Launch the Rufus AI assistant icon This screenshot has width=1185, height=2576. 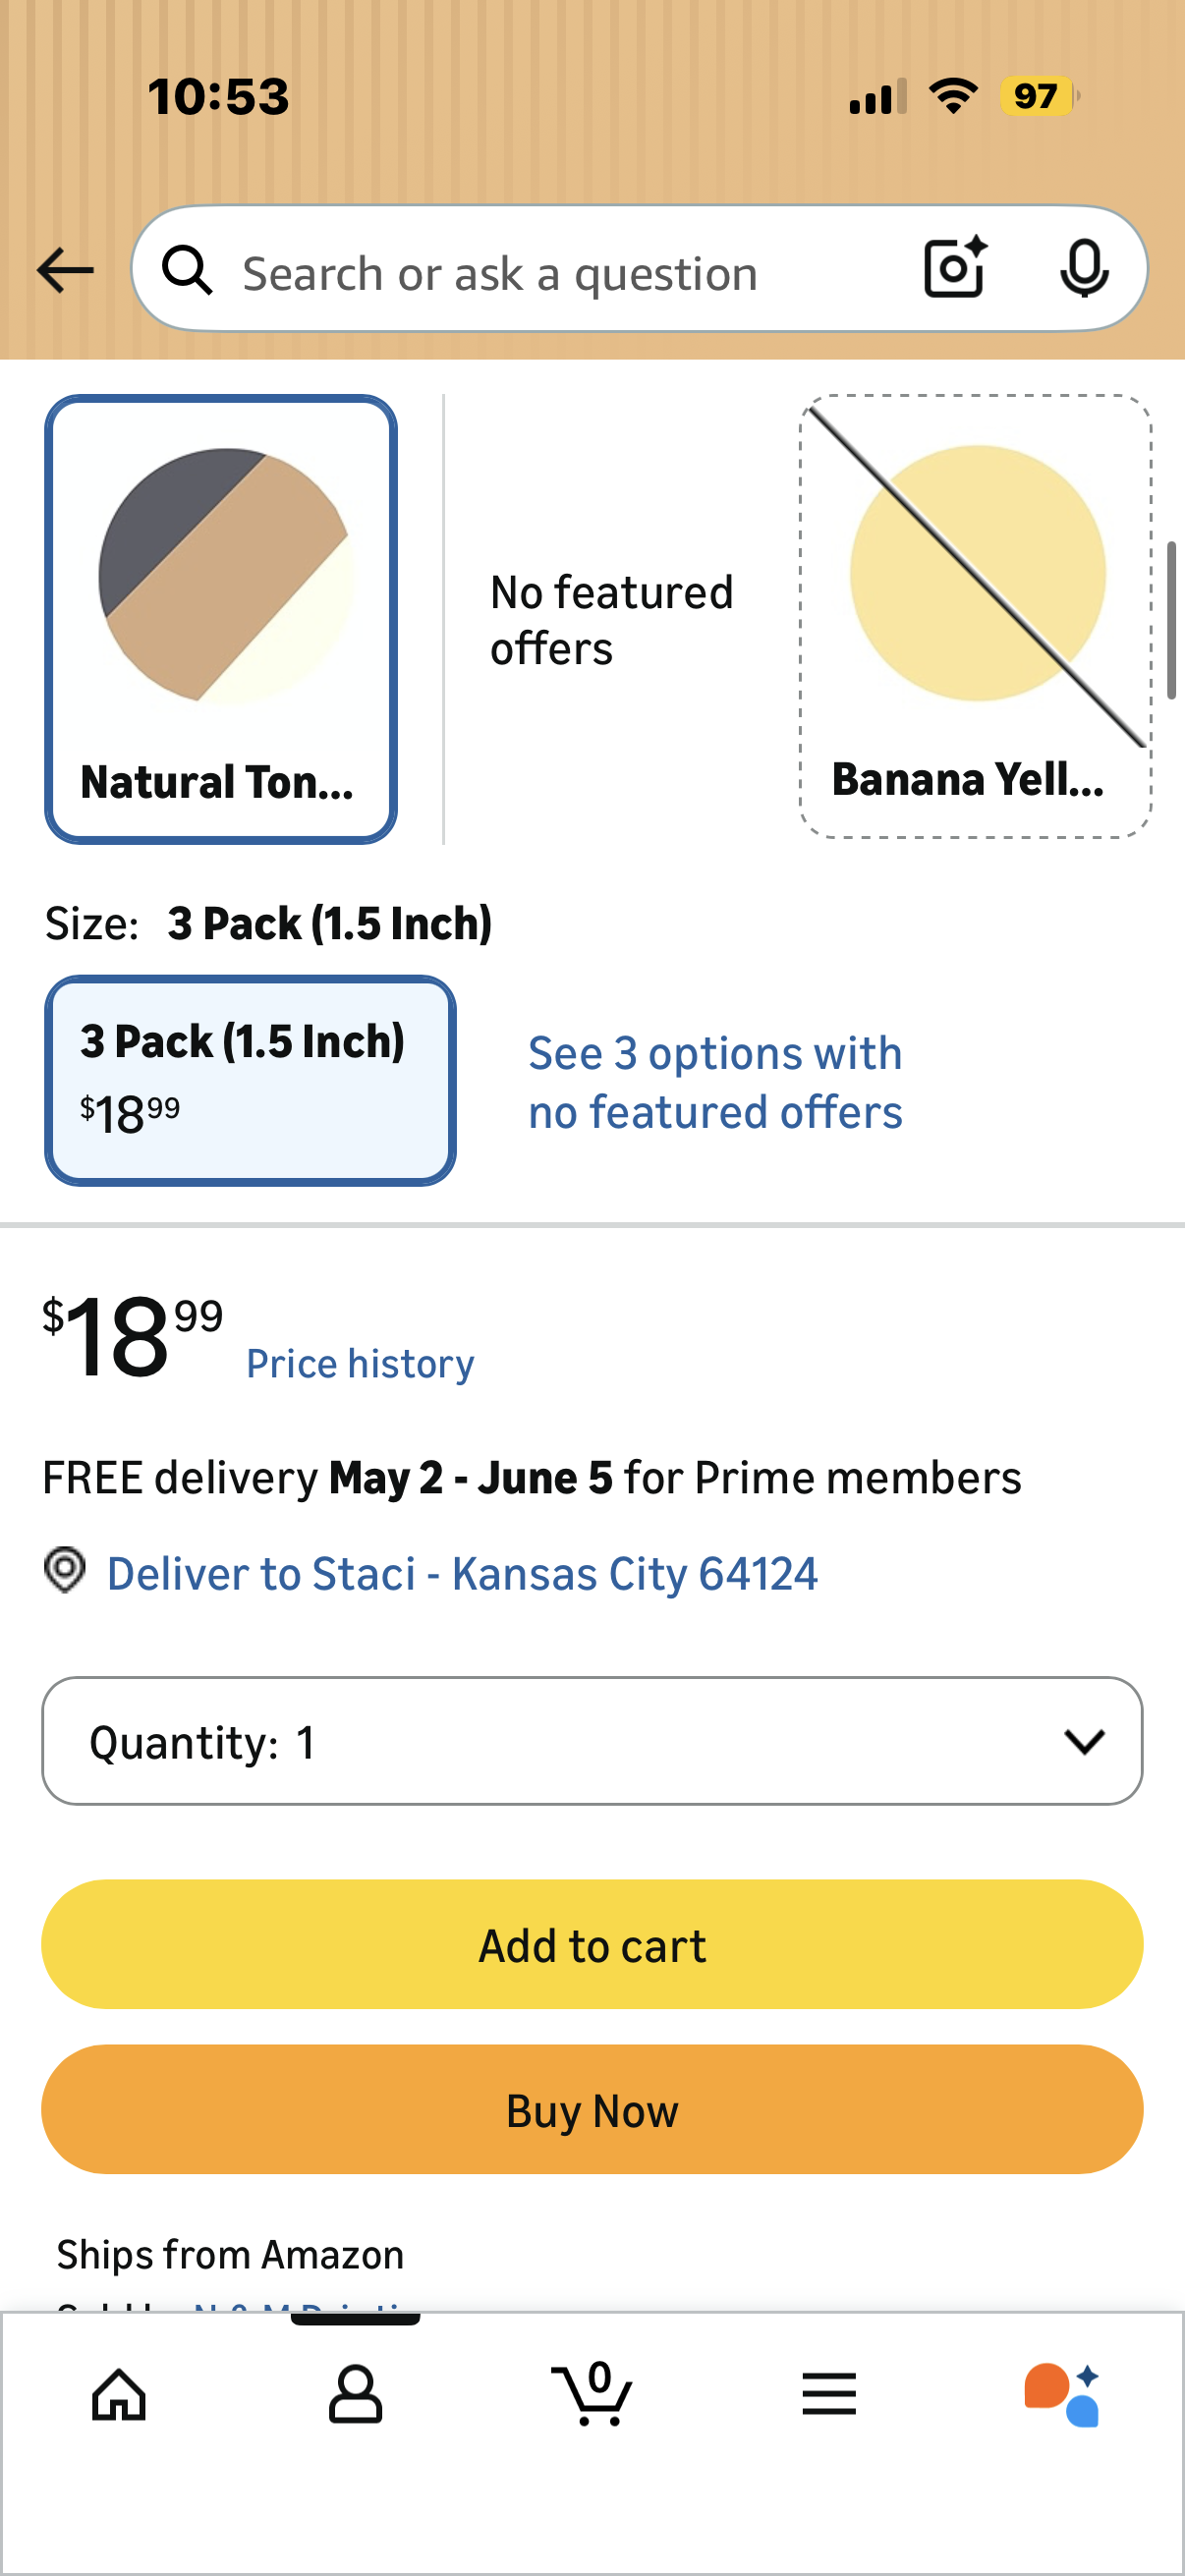point(1062,2395)
